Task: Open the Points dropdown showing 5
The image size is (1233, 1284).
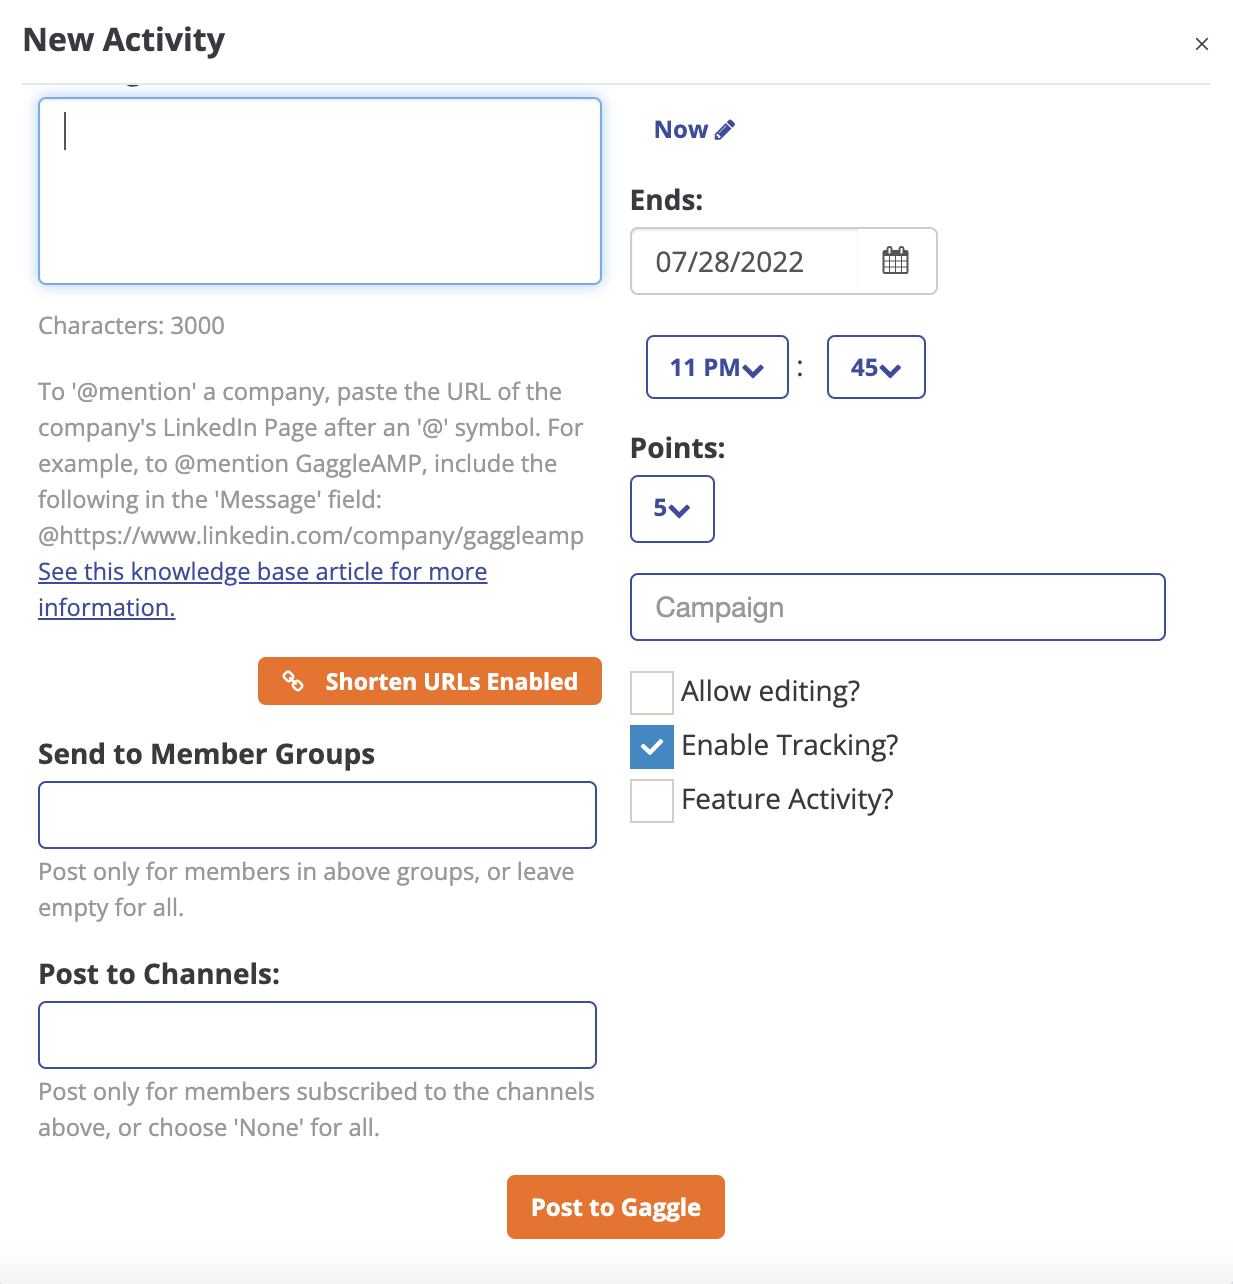Action: (x=671, y=509)
